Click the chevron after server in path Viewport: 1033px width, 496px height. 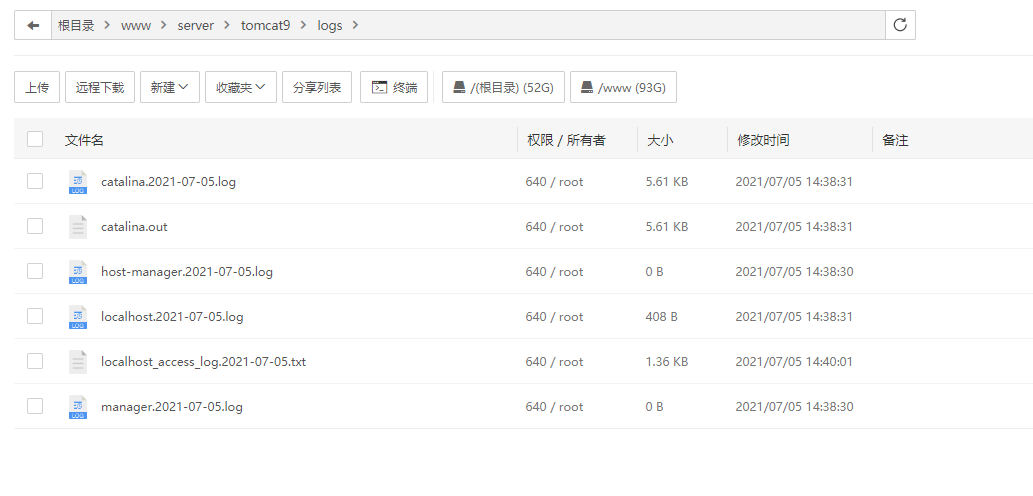227,26
